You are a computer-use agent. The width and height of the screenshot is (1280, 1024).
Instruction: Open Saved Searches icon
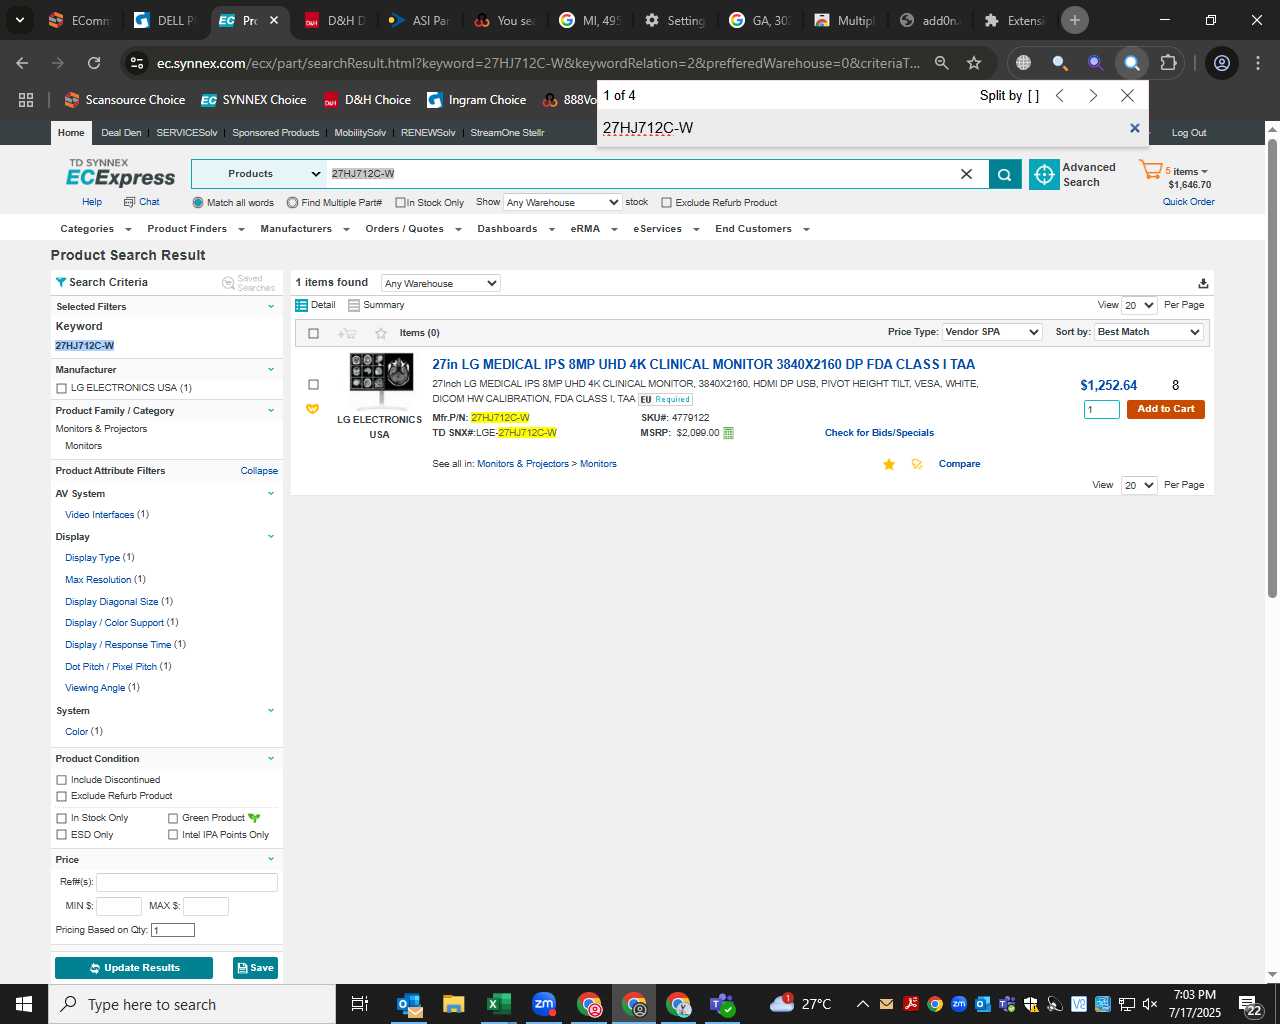pos(228,283)
